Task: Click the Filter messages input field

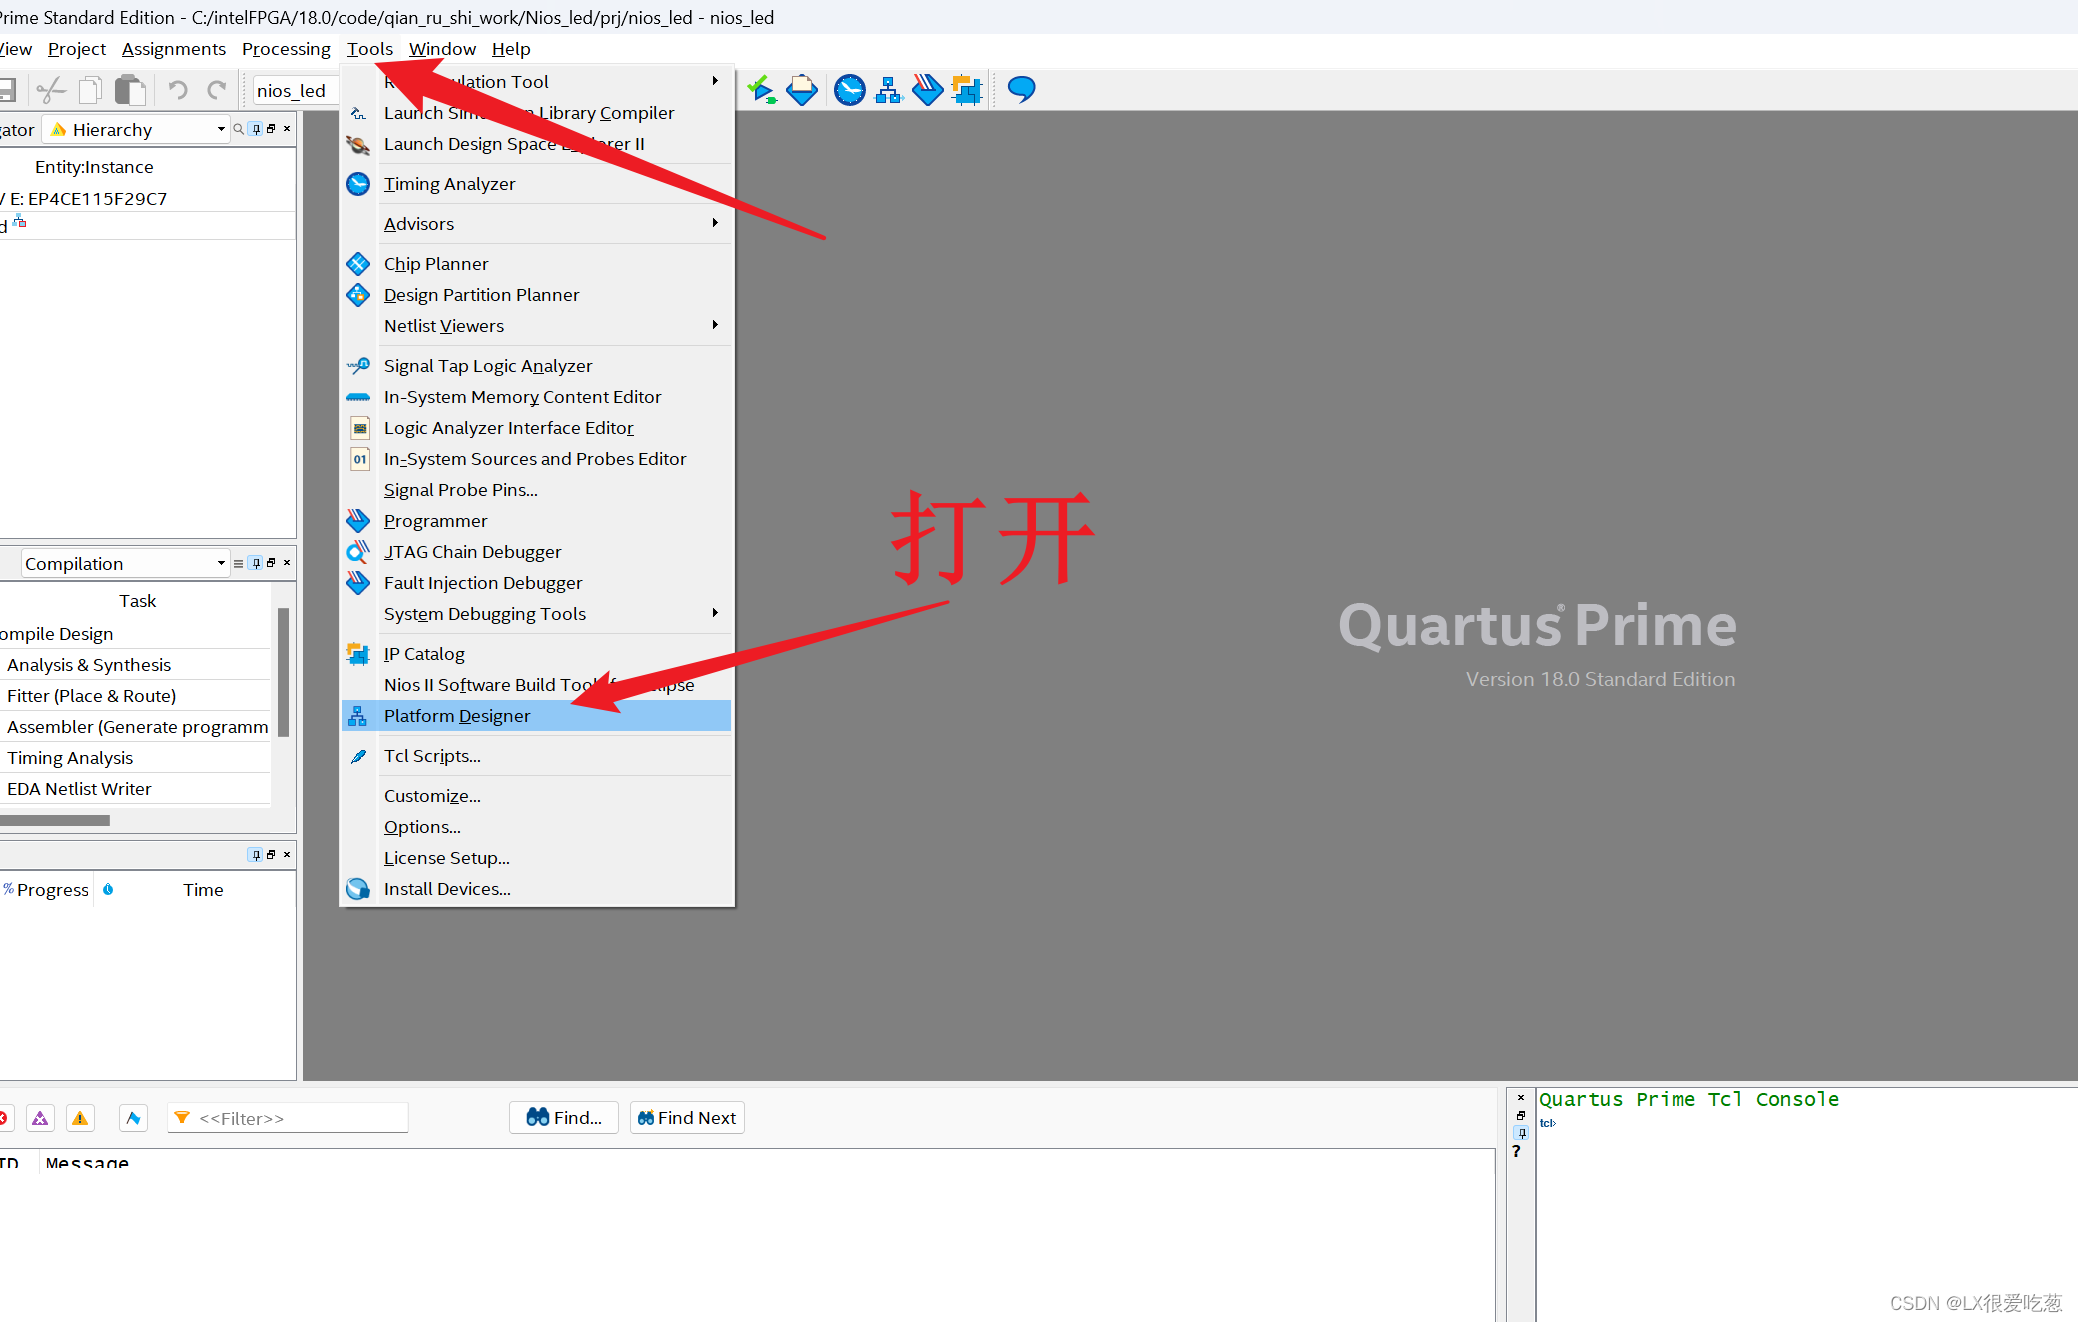Action: [288, 1118]
